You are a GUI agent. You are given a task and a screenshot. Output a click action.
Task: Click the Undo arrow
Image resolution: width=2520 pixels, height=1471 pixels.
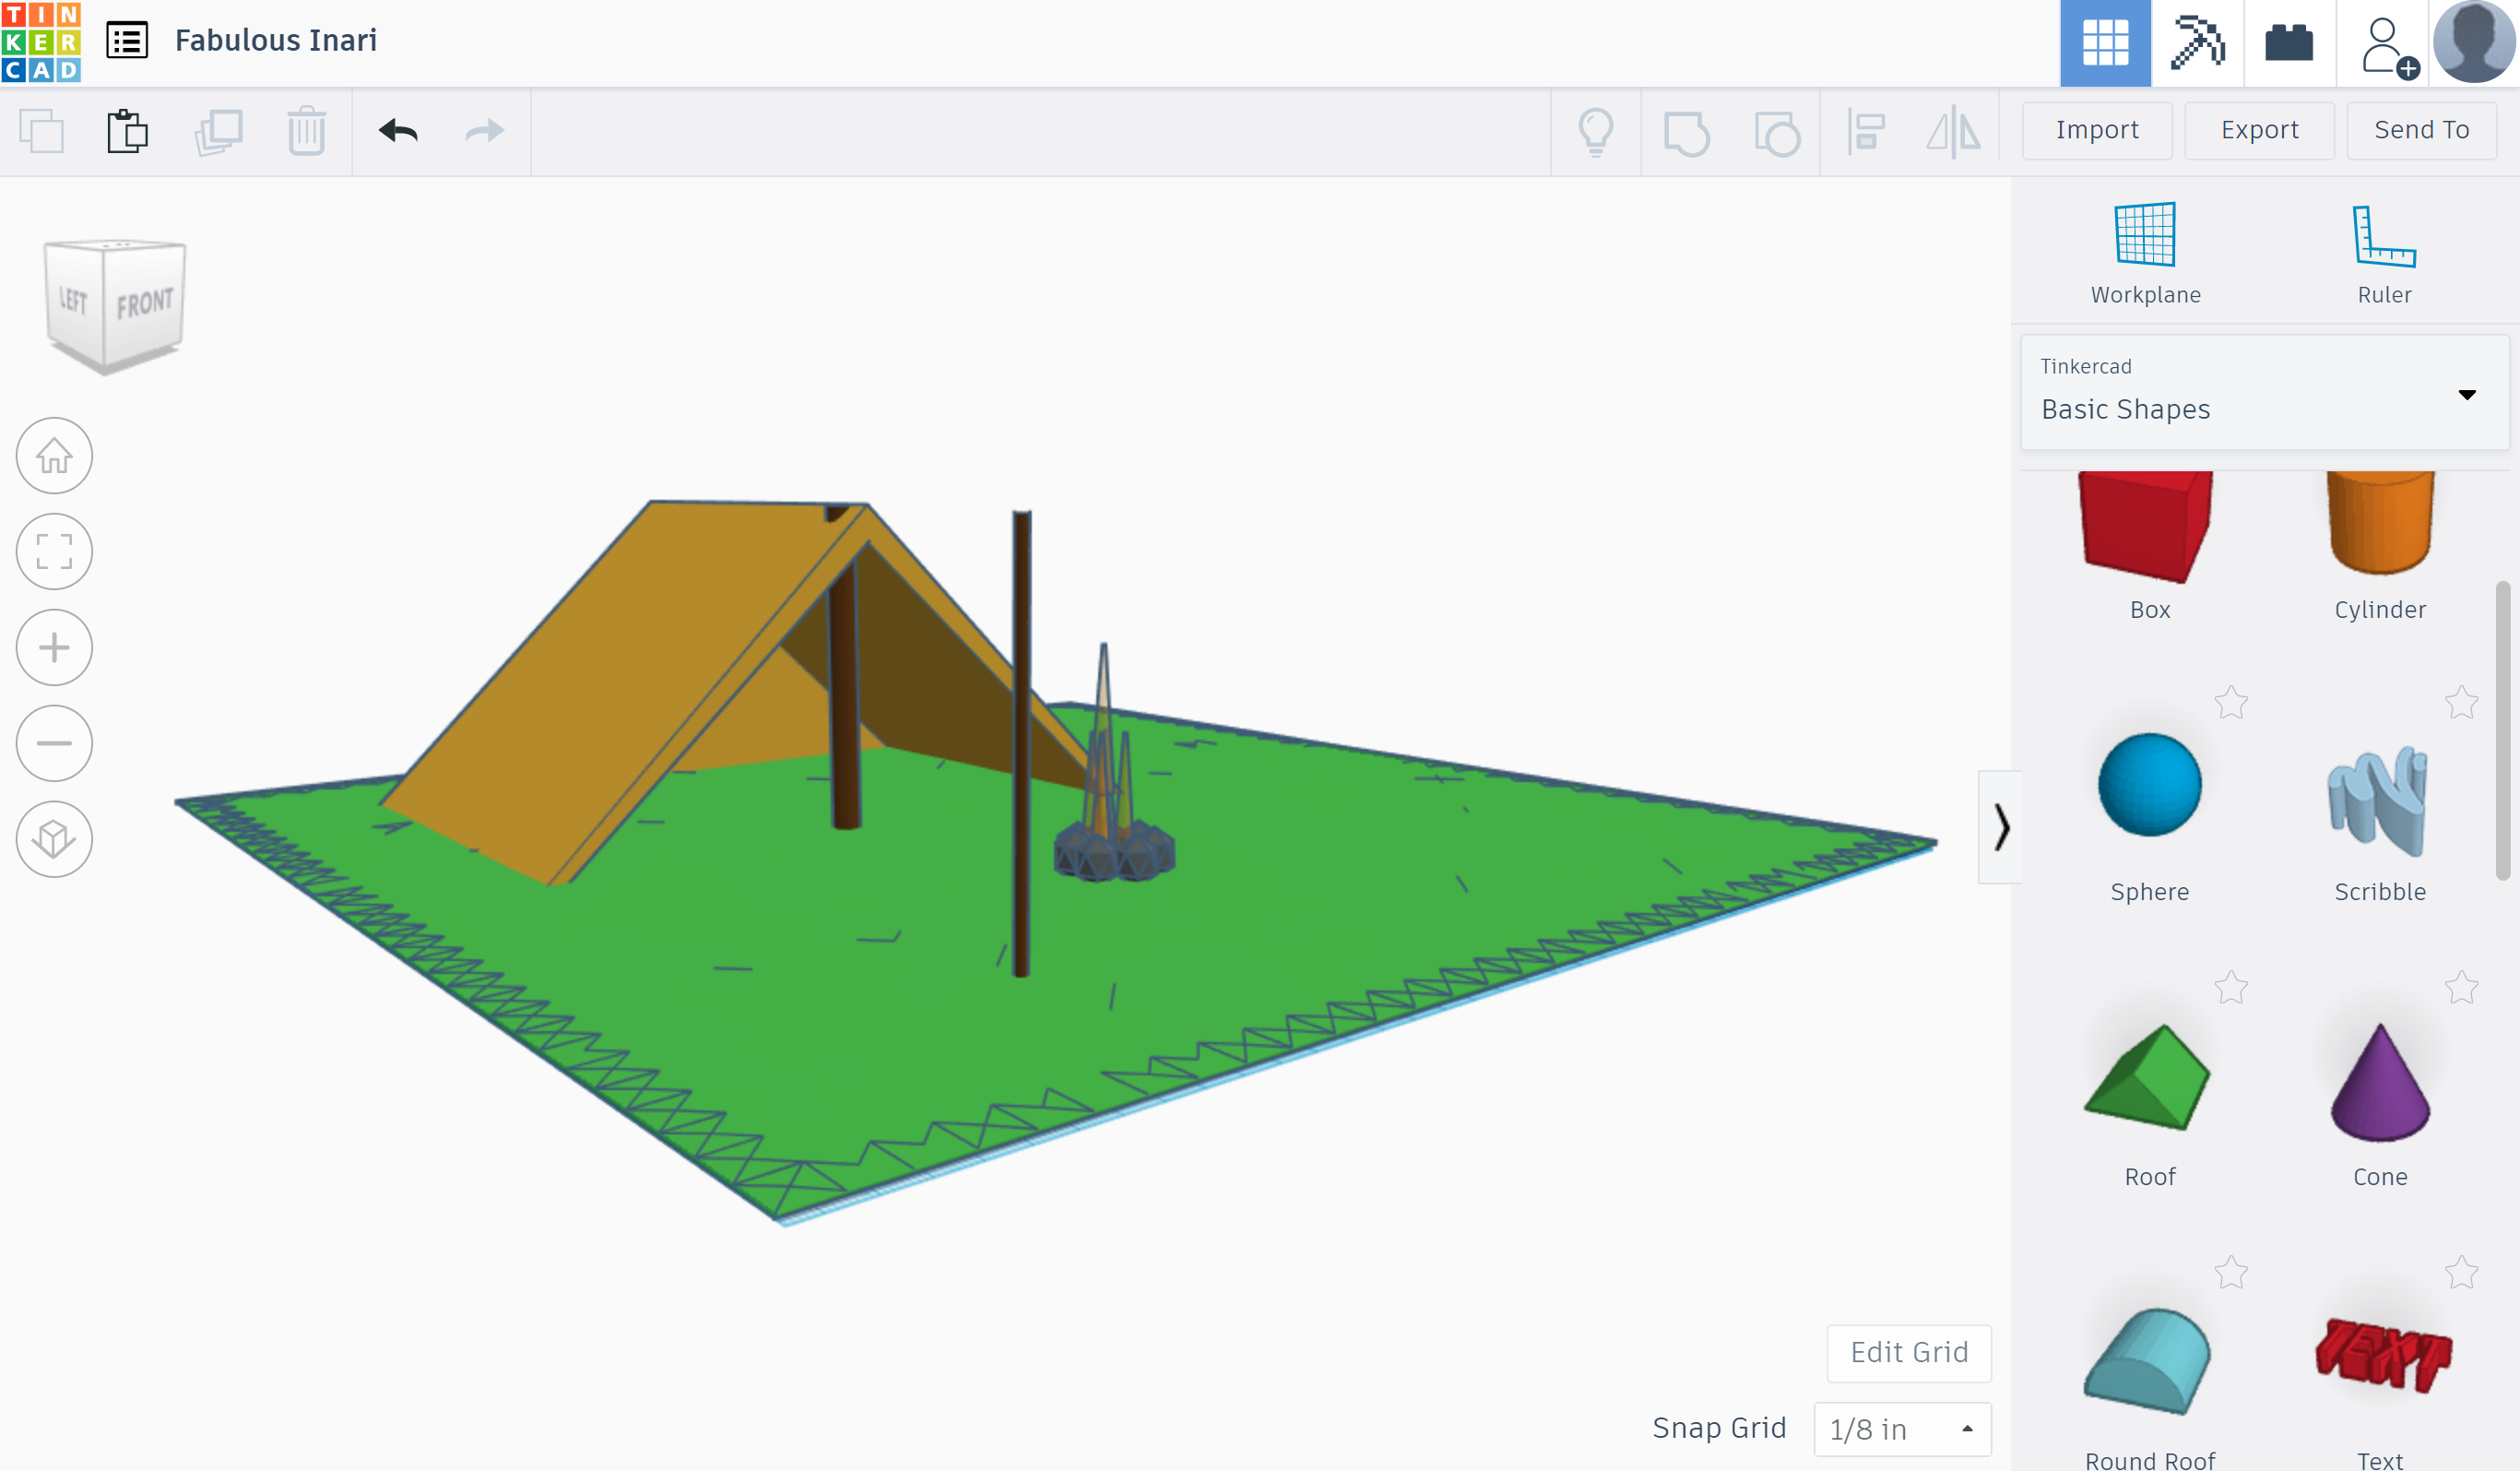[398, 131]
